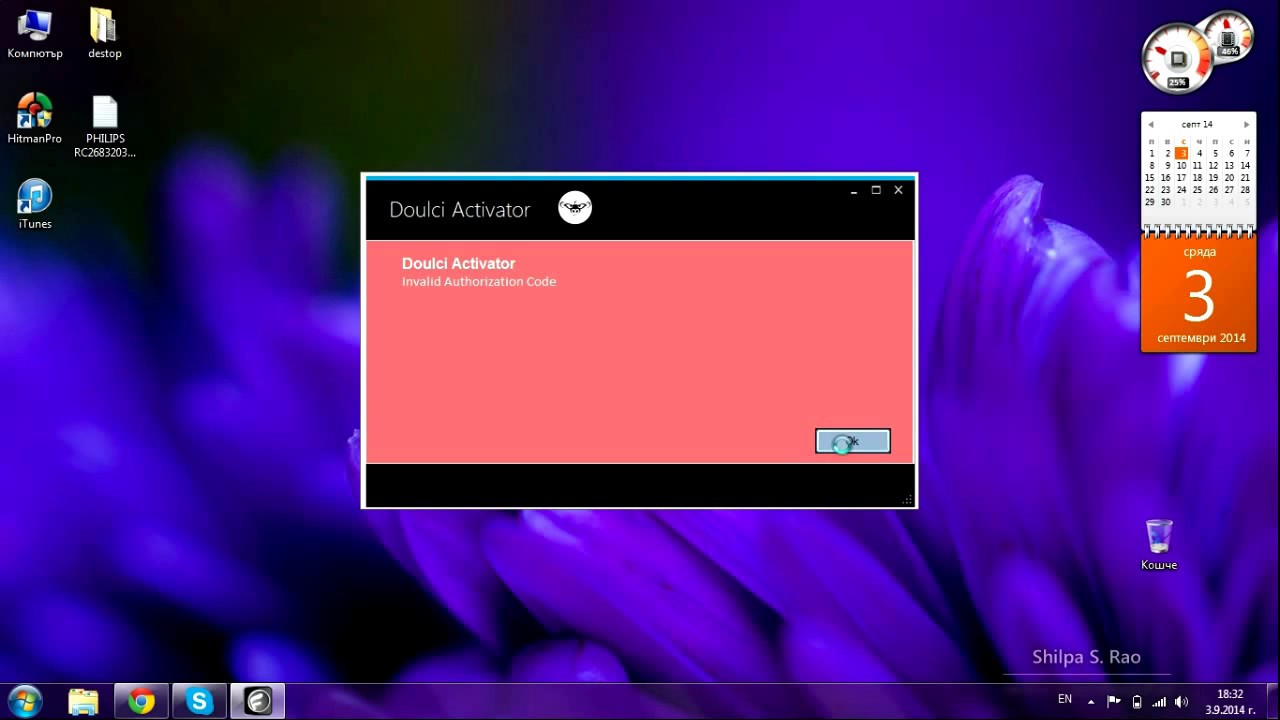The image size is (1280, 720).
Task: Click the септ 14 calendar header
Action: tap(1197, 124)
